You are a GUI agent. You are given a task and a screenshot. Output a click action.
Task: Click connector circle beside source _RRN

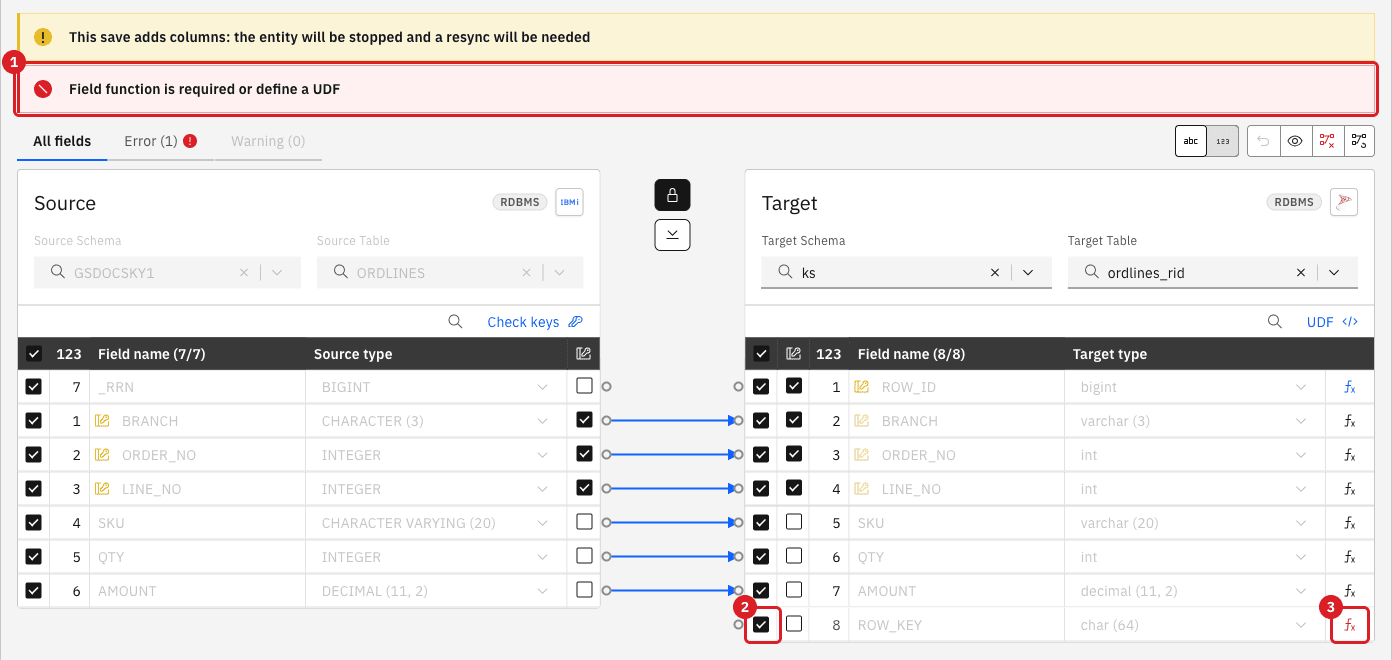tap(606, 386)
